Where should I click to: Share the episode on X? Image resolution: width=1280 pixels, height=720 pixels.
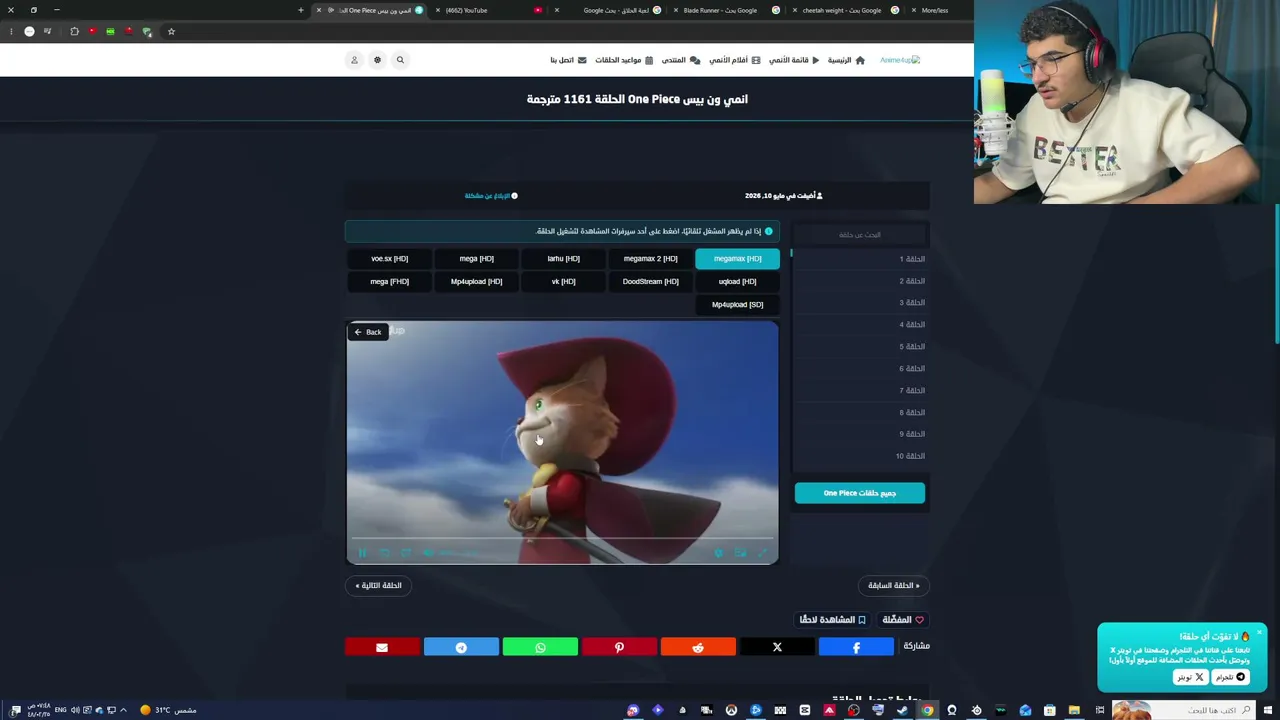point(777,647)
